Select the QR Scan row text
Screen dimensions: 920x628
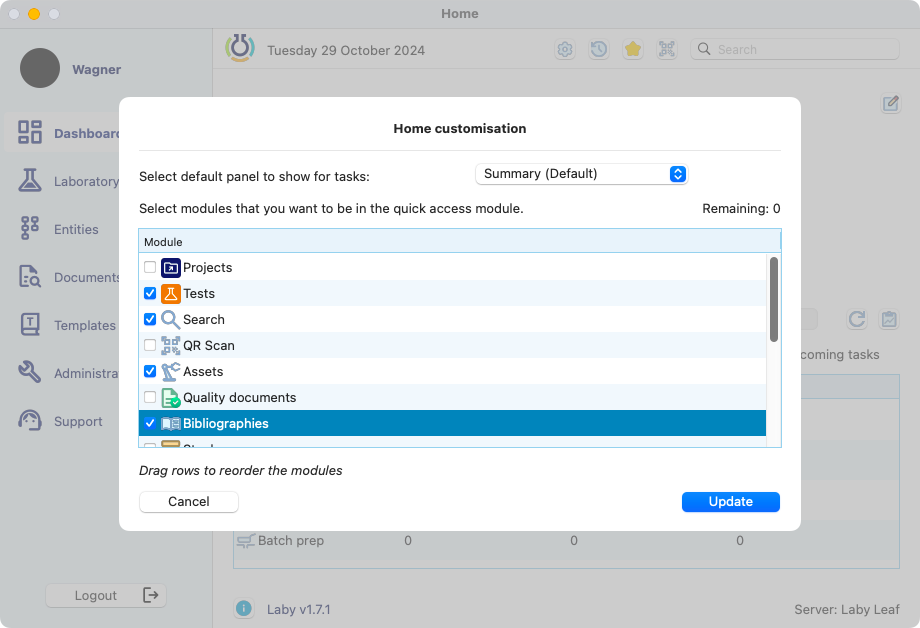[209, 346]
